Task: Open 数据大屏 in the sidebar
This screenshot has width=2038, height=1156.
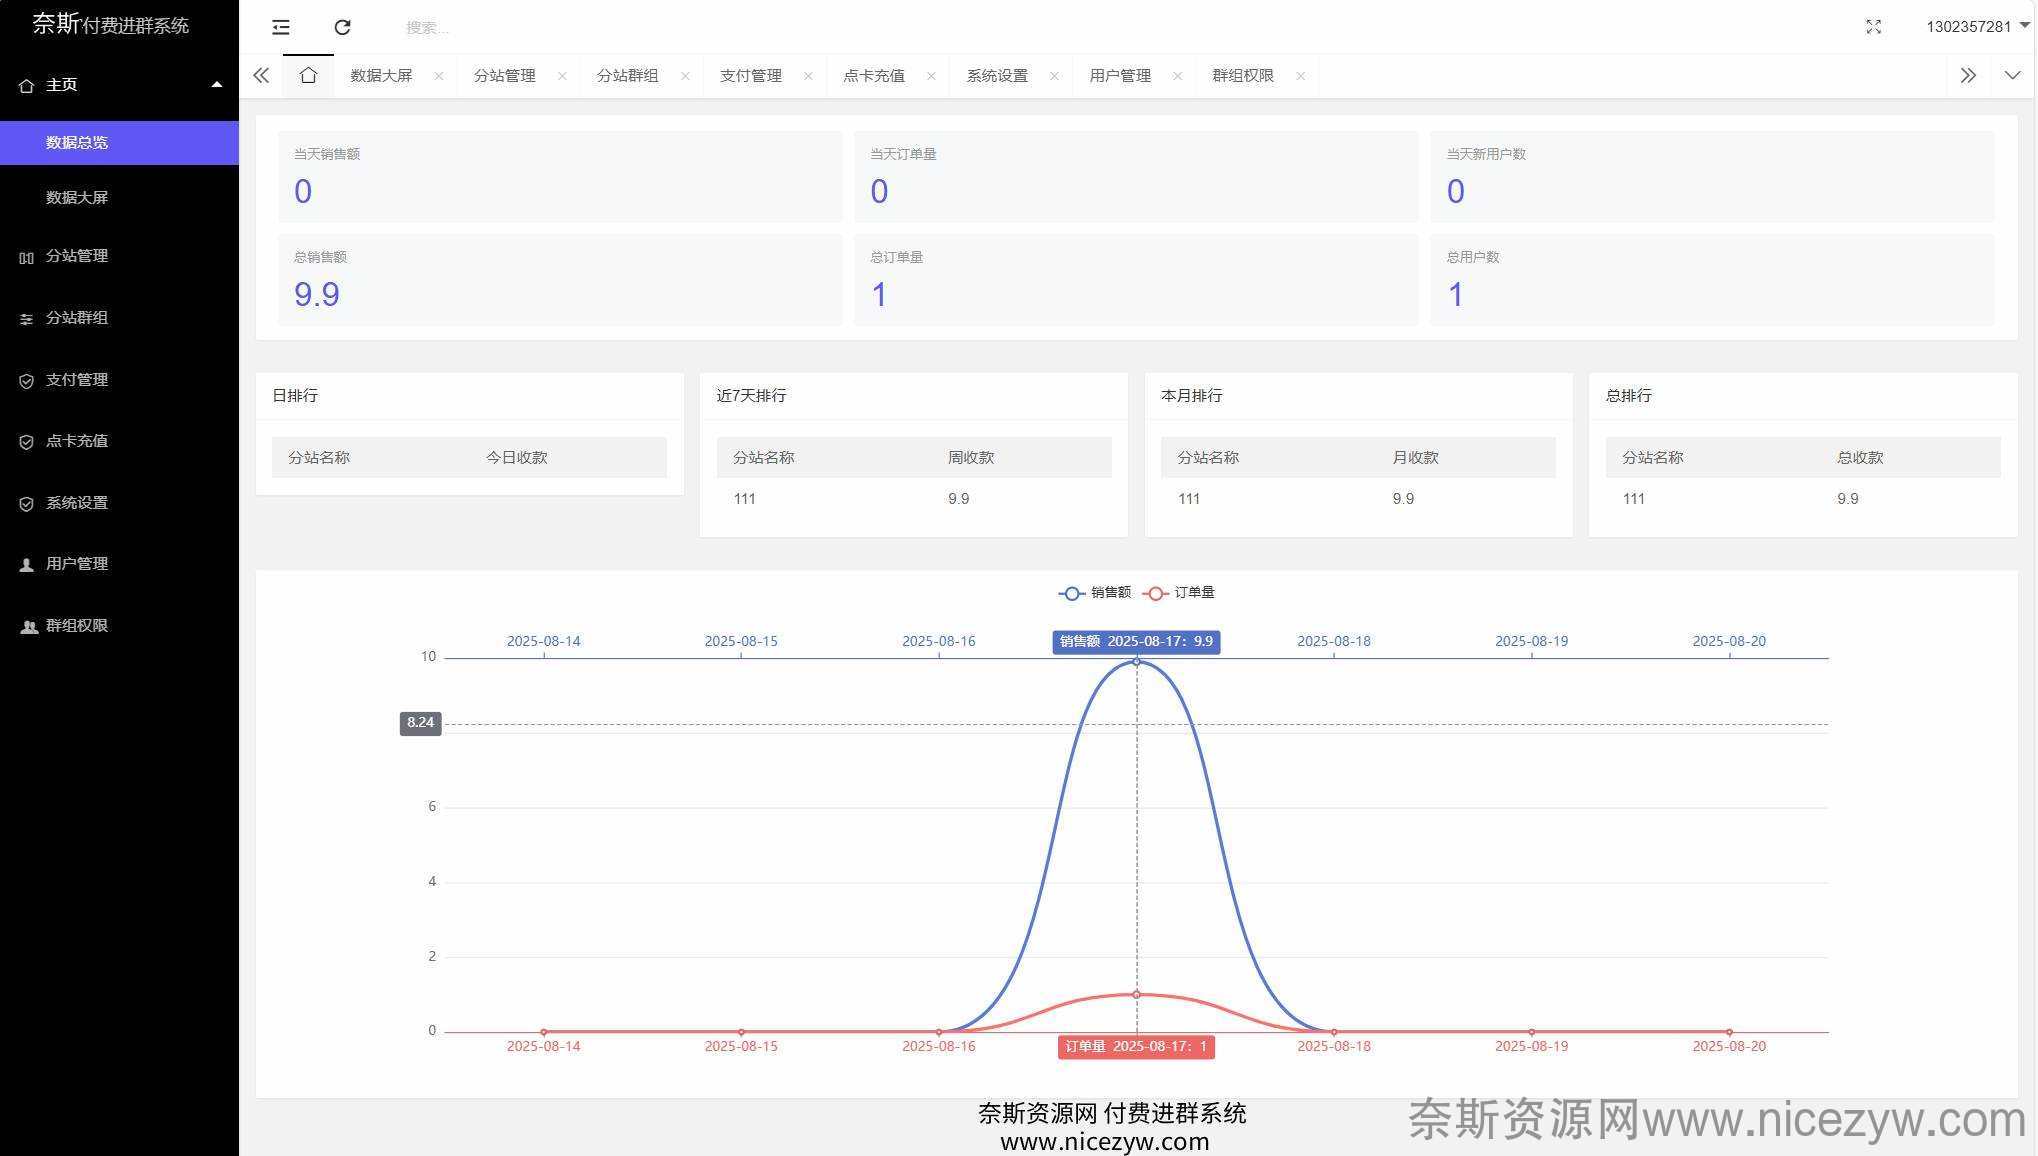Action: (77, 198)
